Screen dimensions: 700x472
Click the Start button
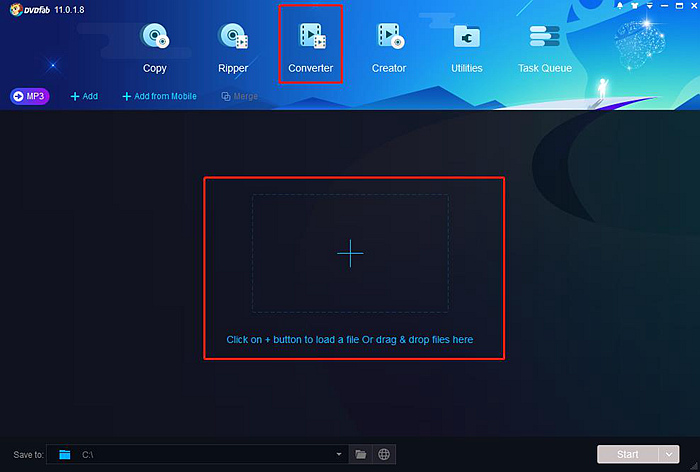628,454
